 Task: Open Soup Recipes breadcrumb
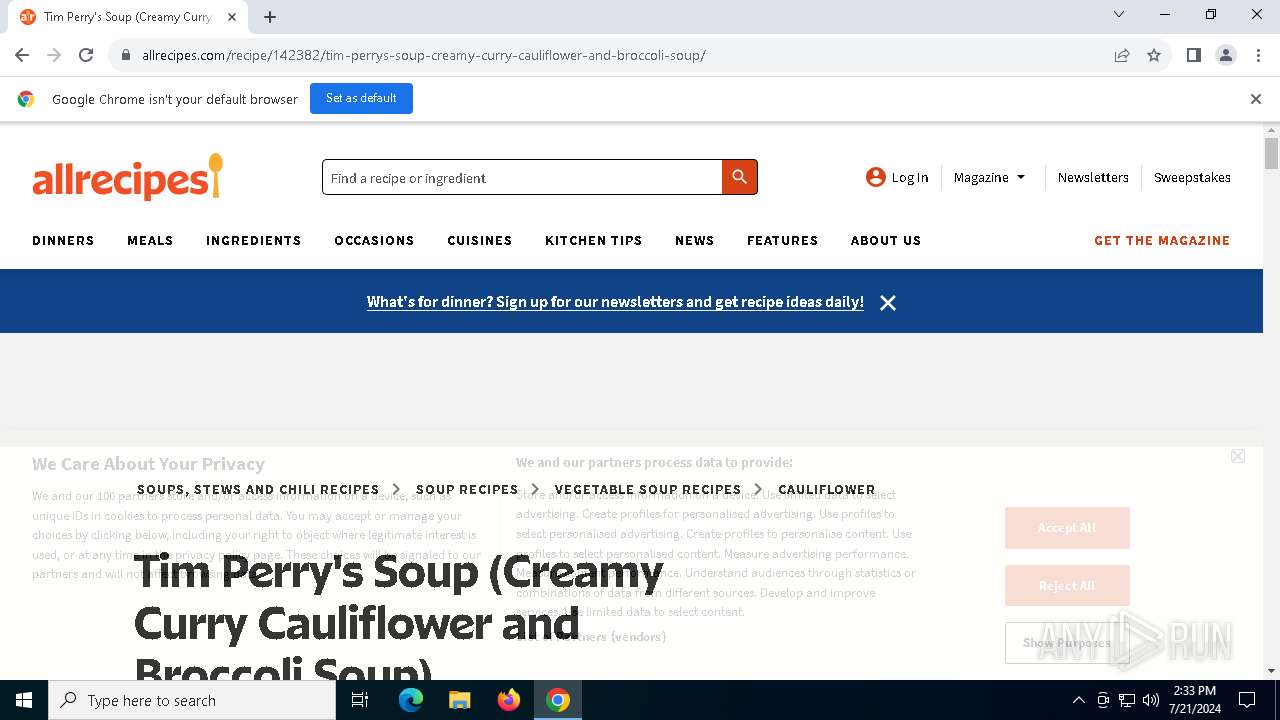pos(467,489)
